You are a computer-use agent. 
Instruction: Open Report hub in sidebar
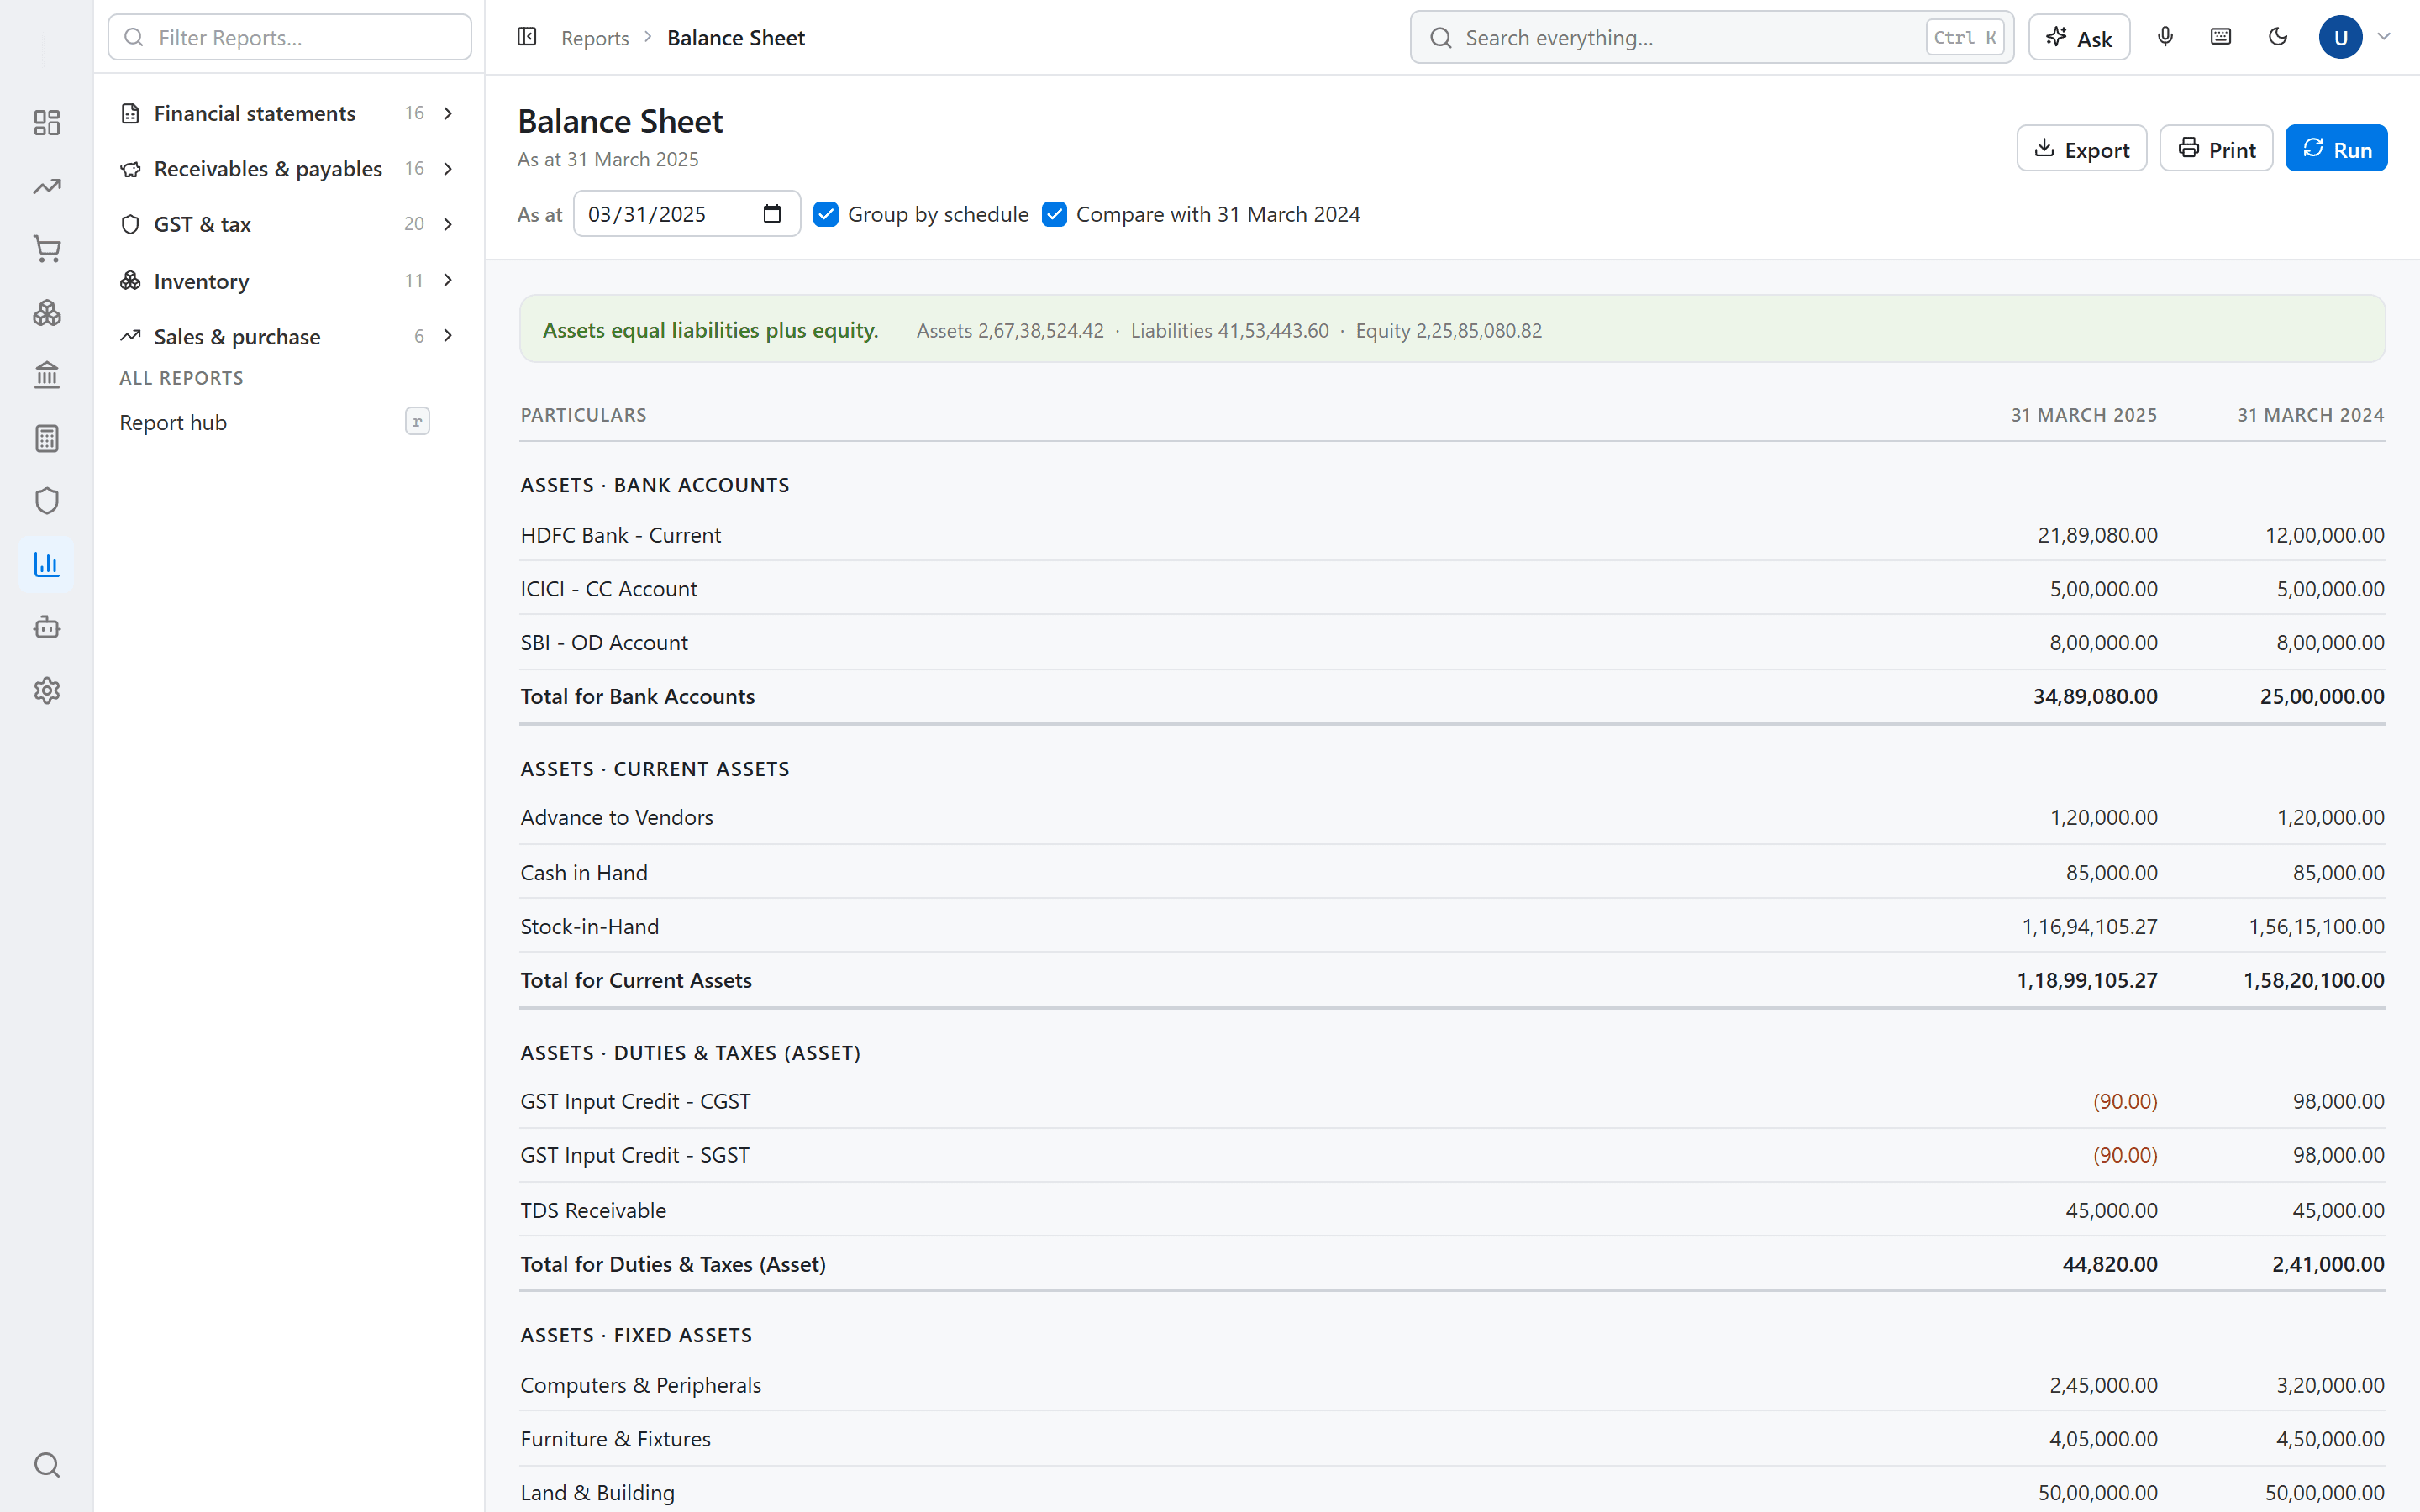(x=275, y=422)
